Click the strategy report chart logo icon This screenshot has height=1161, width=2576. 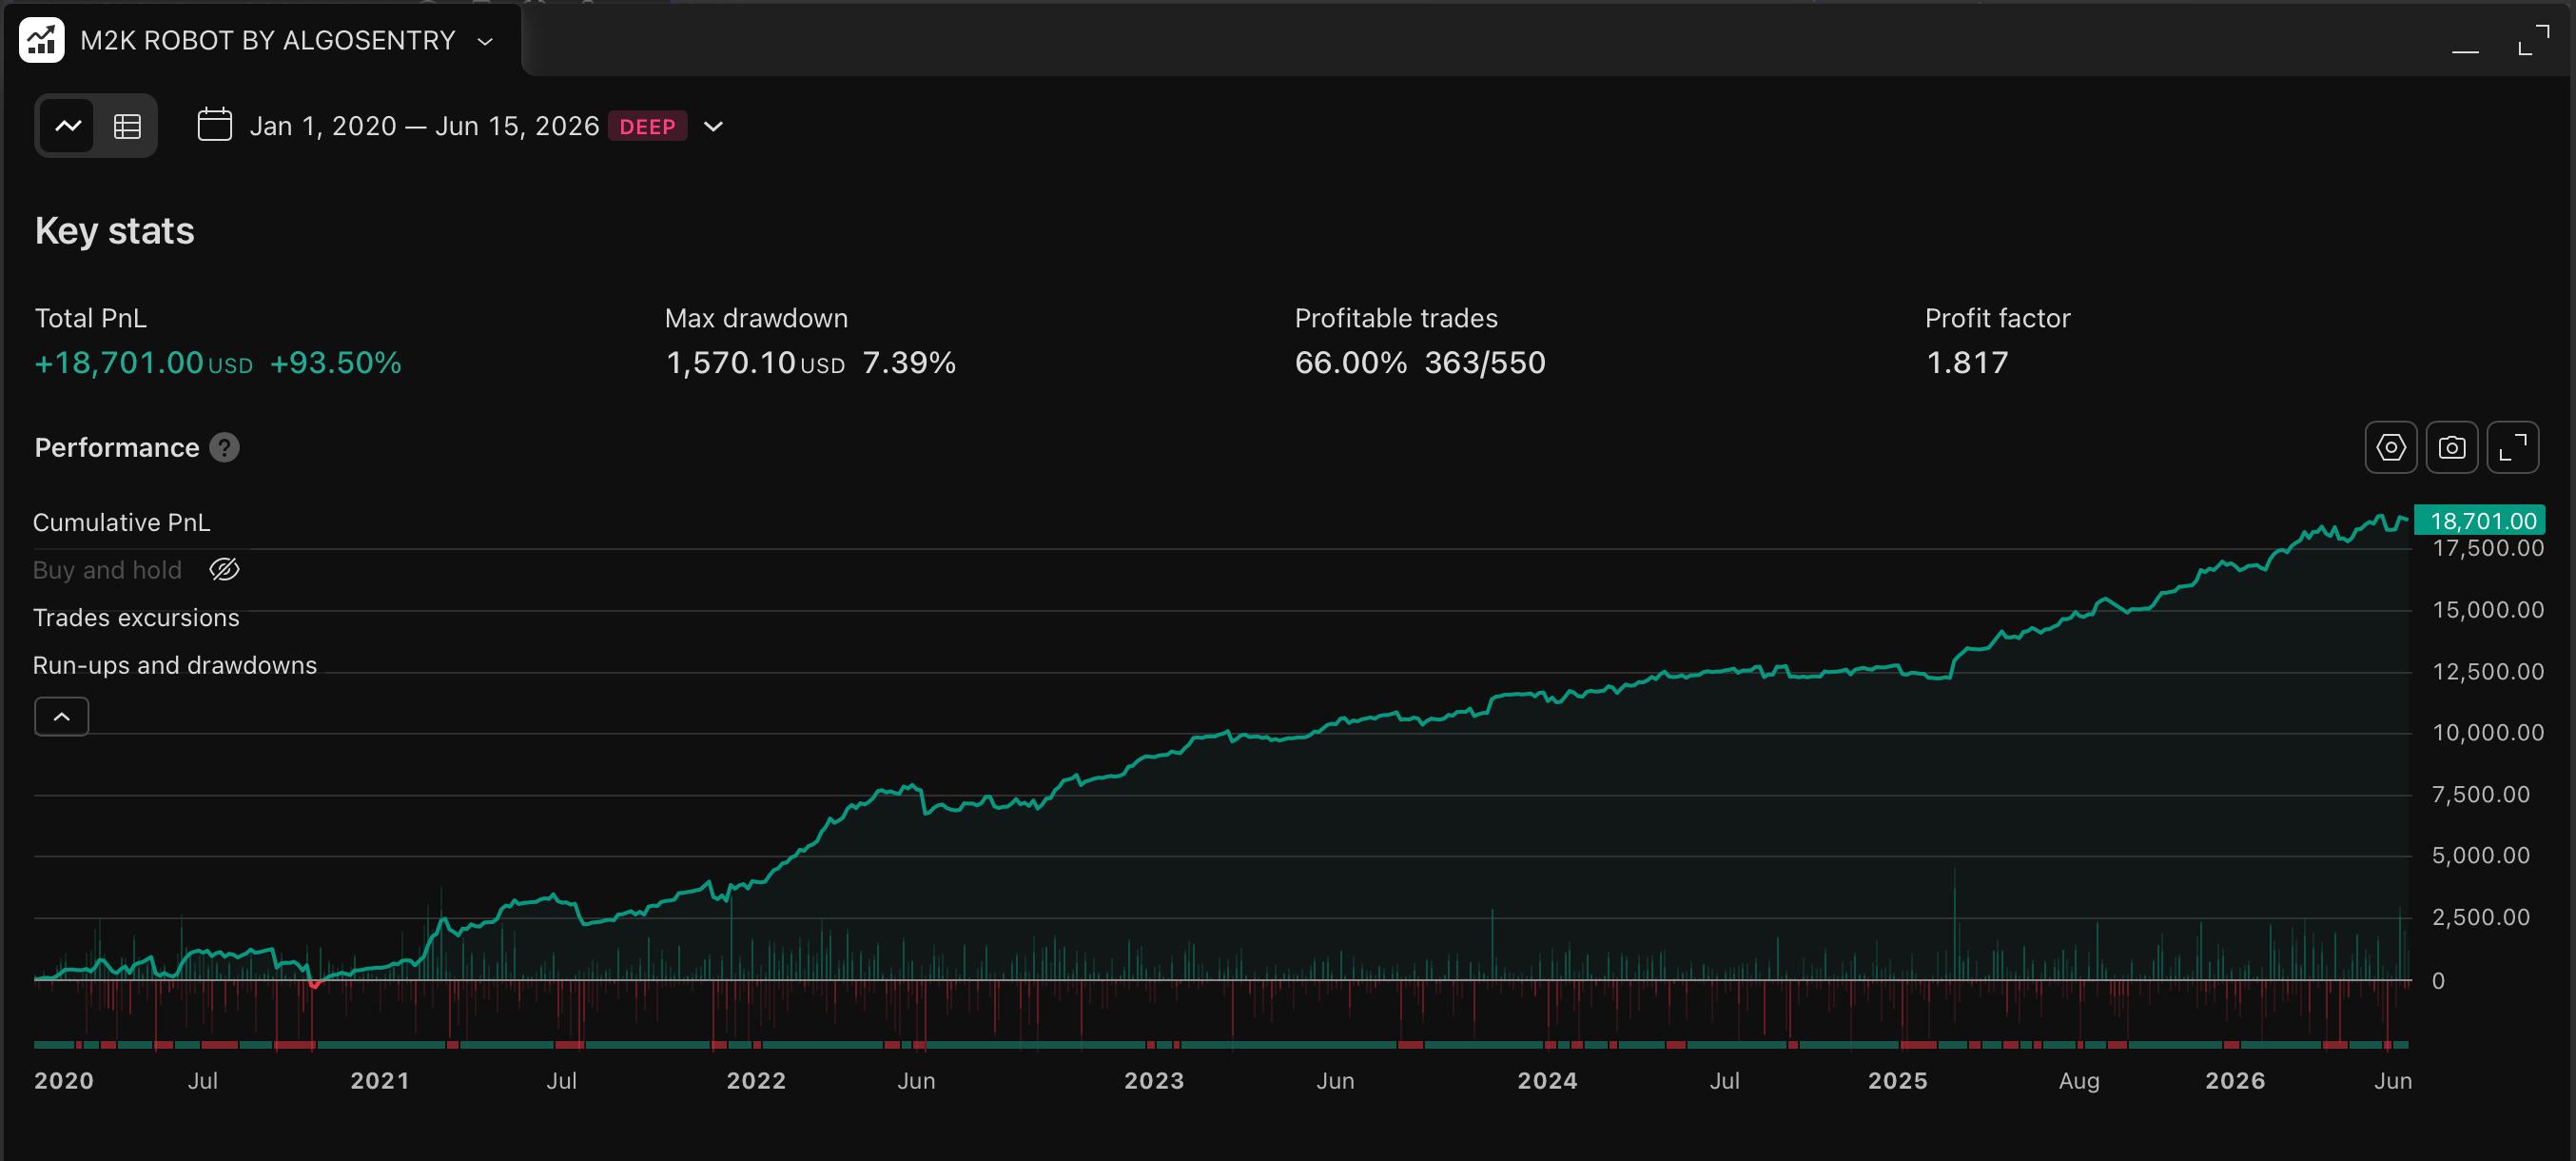point(42,40)
